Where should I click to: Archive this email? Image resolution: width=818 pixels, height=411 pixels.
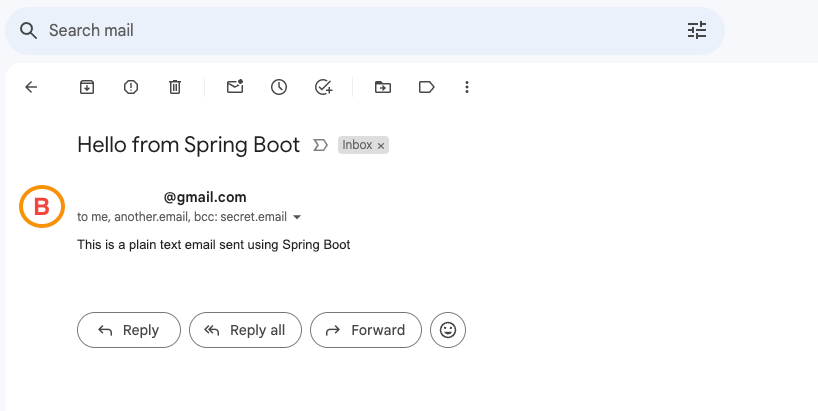[87, 87]
